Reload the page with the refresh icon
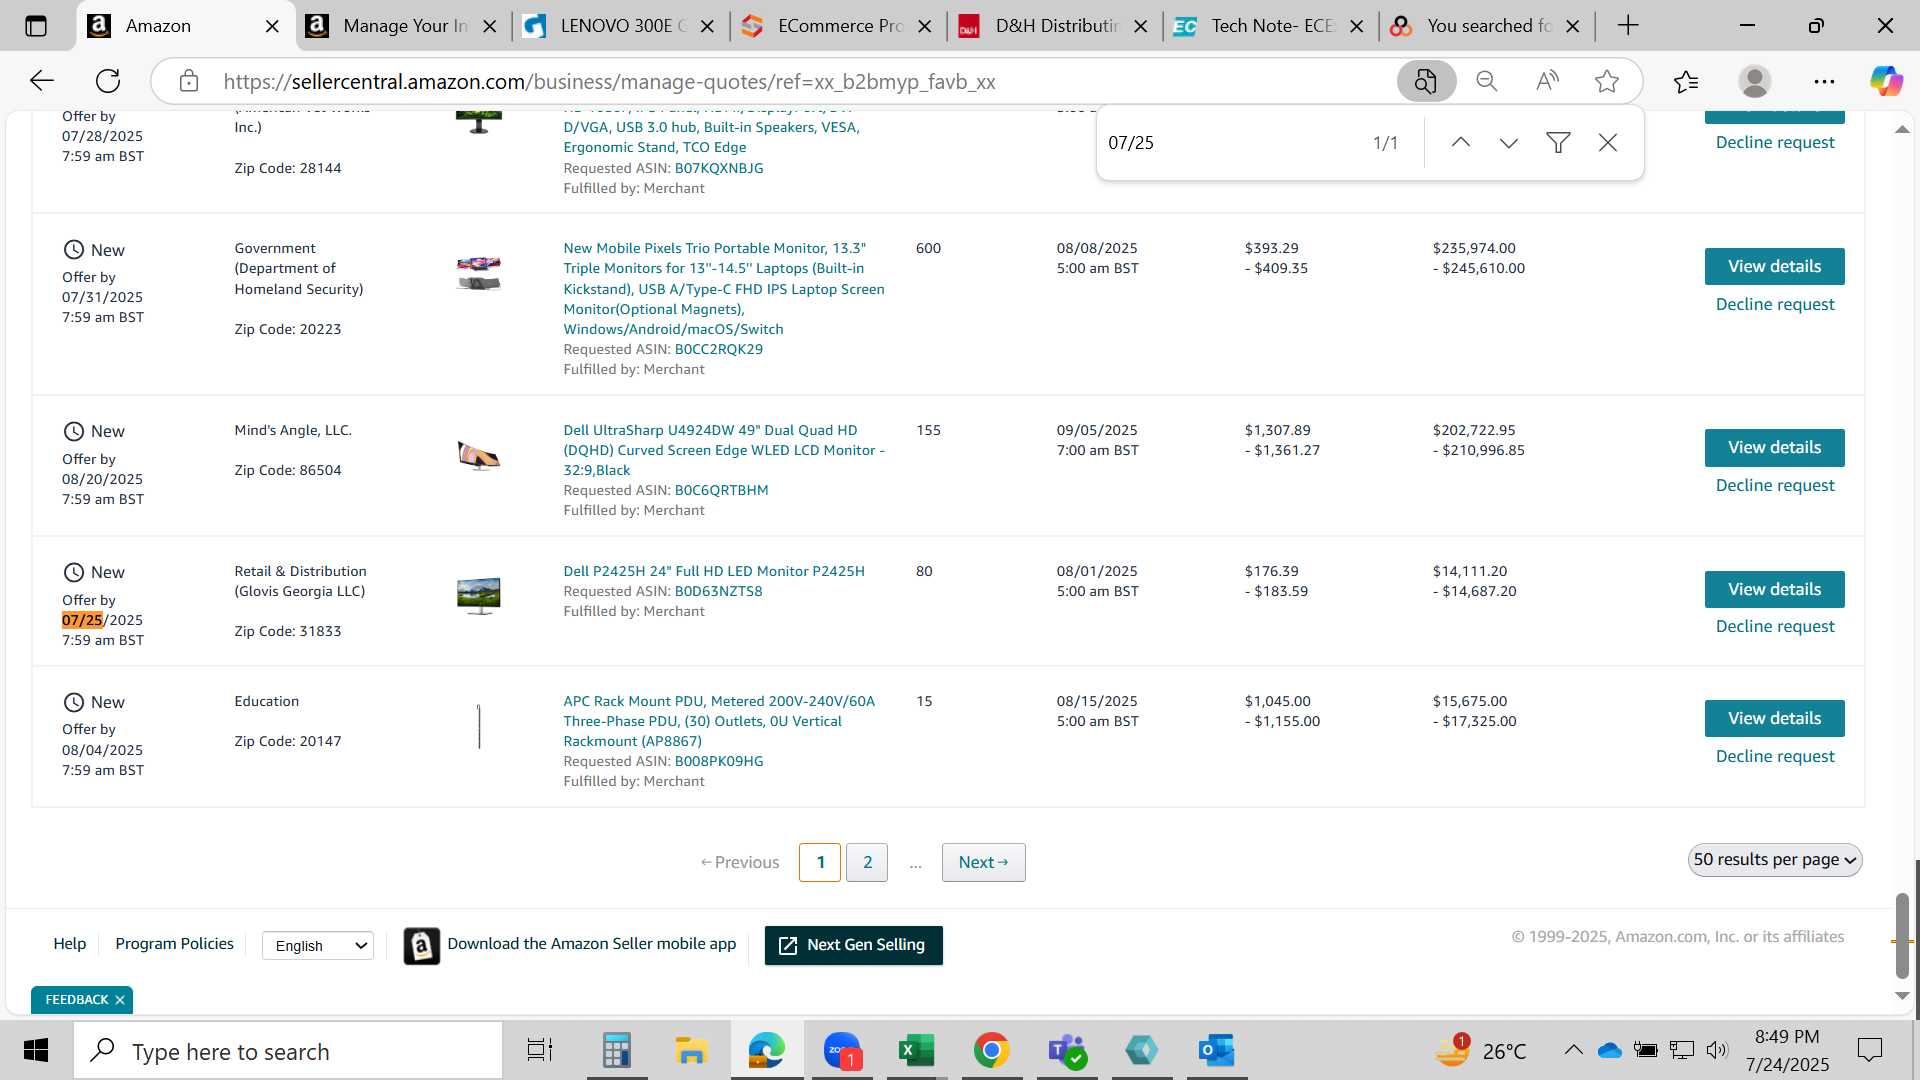1920x1080 pixels. [x=108, y=81]
